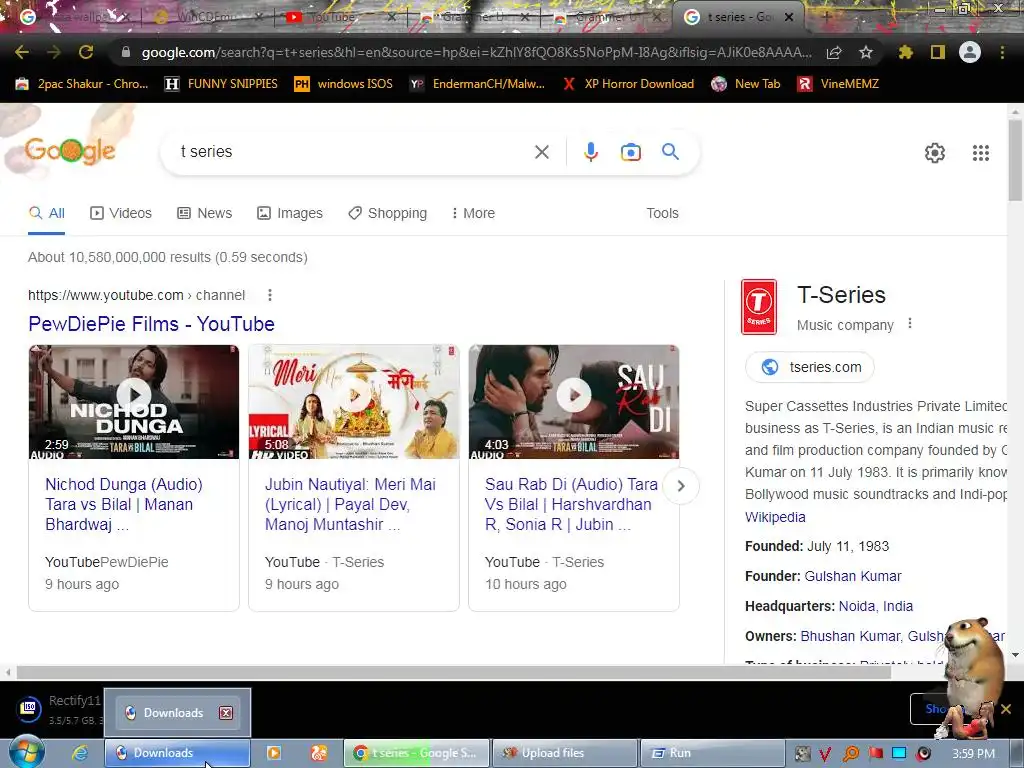Switch to the Images results tab

(x=290, y=213)
